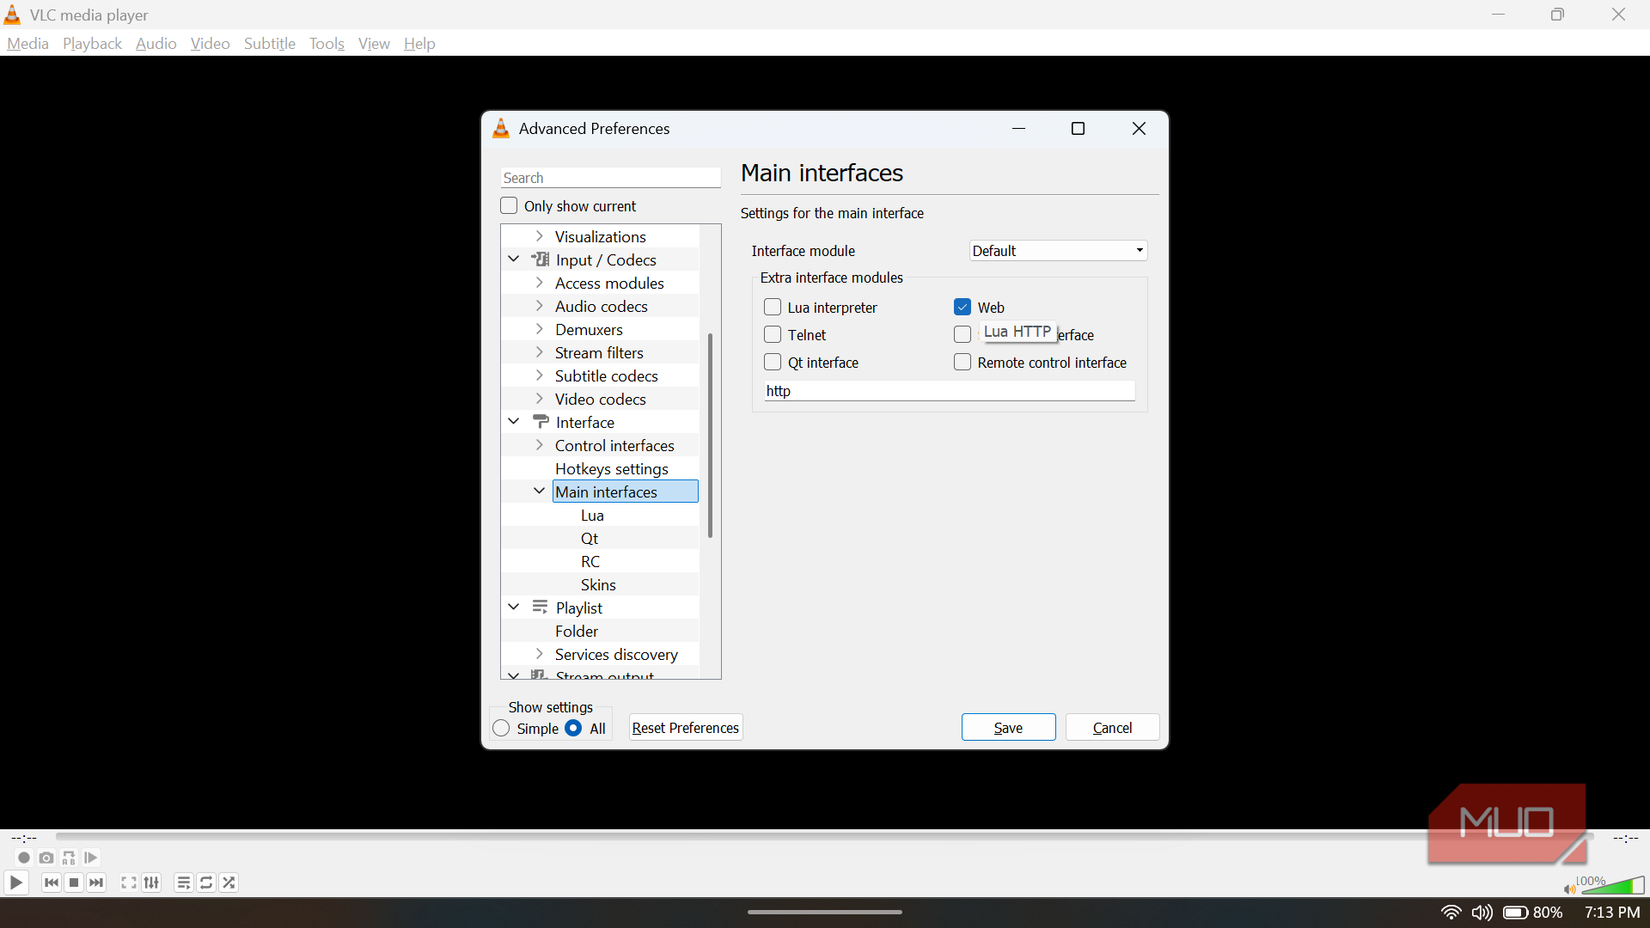1650x928 pixels.
Task: Open extended settings equalizer icon
Action: 151,882
